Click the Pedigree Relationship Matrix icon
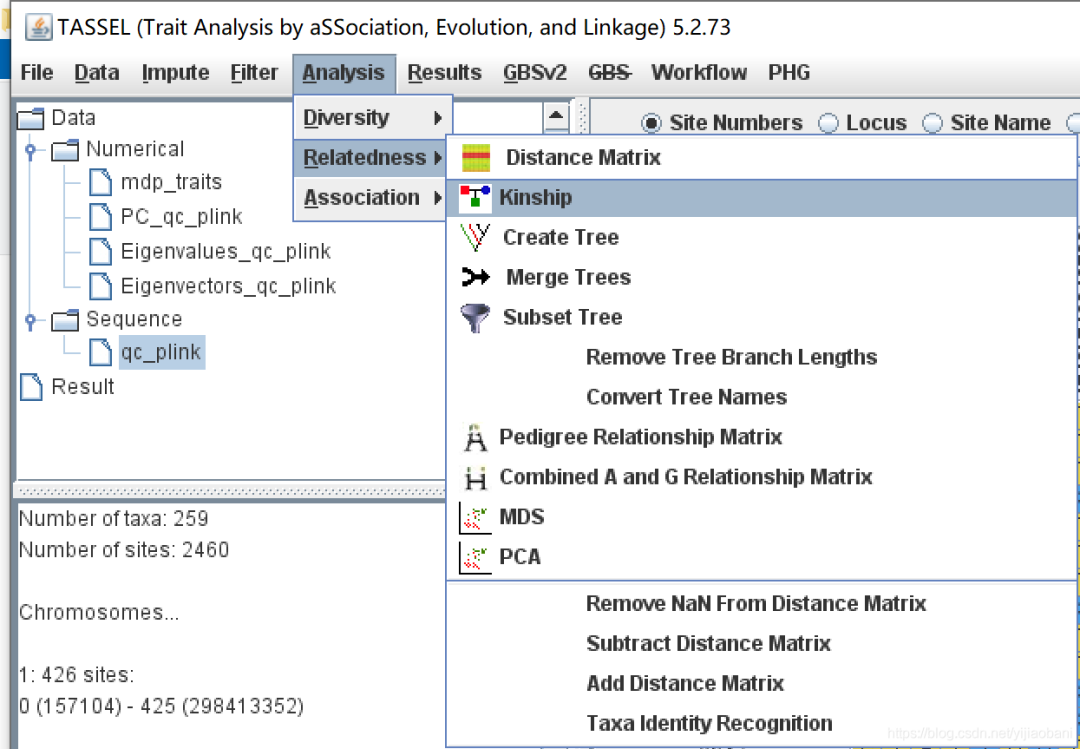Image resolution: width=1080 pixels, height=749 pixels. tap(475, 438)
